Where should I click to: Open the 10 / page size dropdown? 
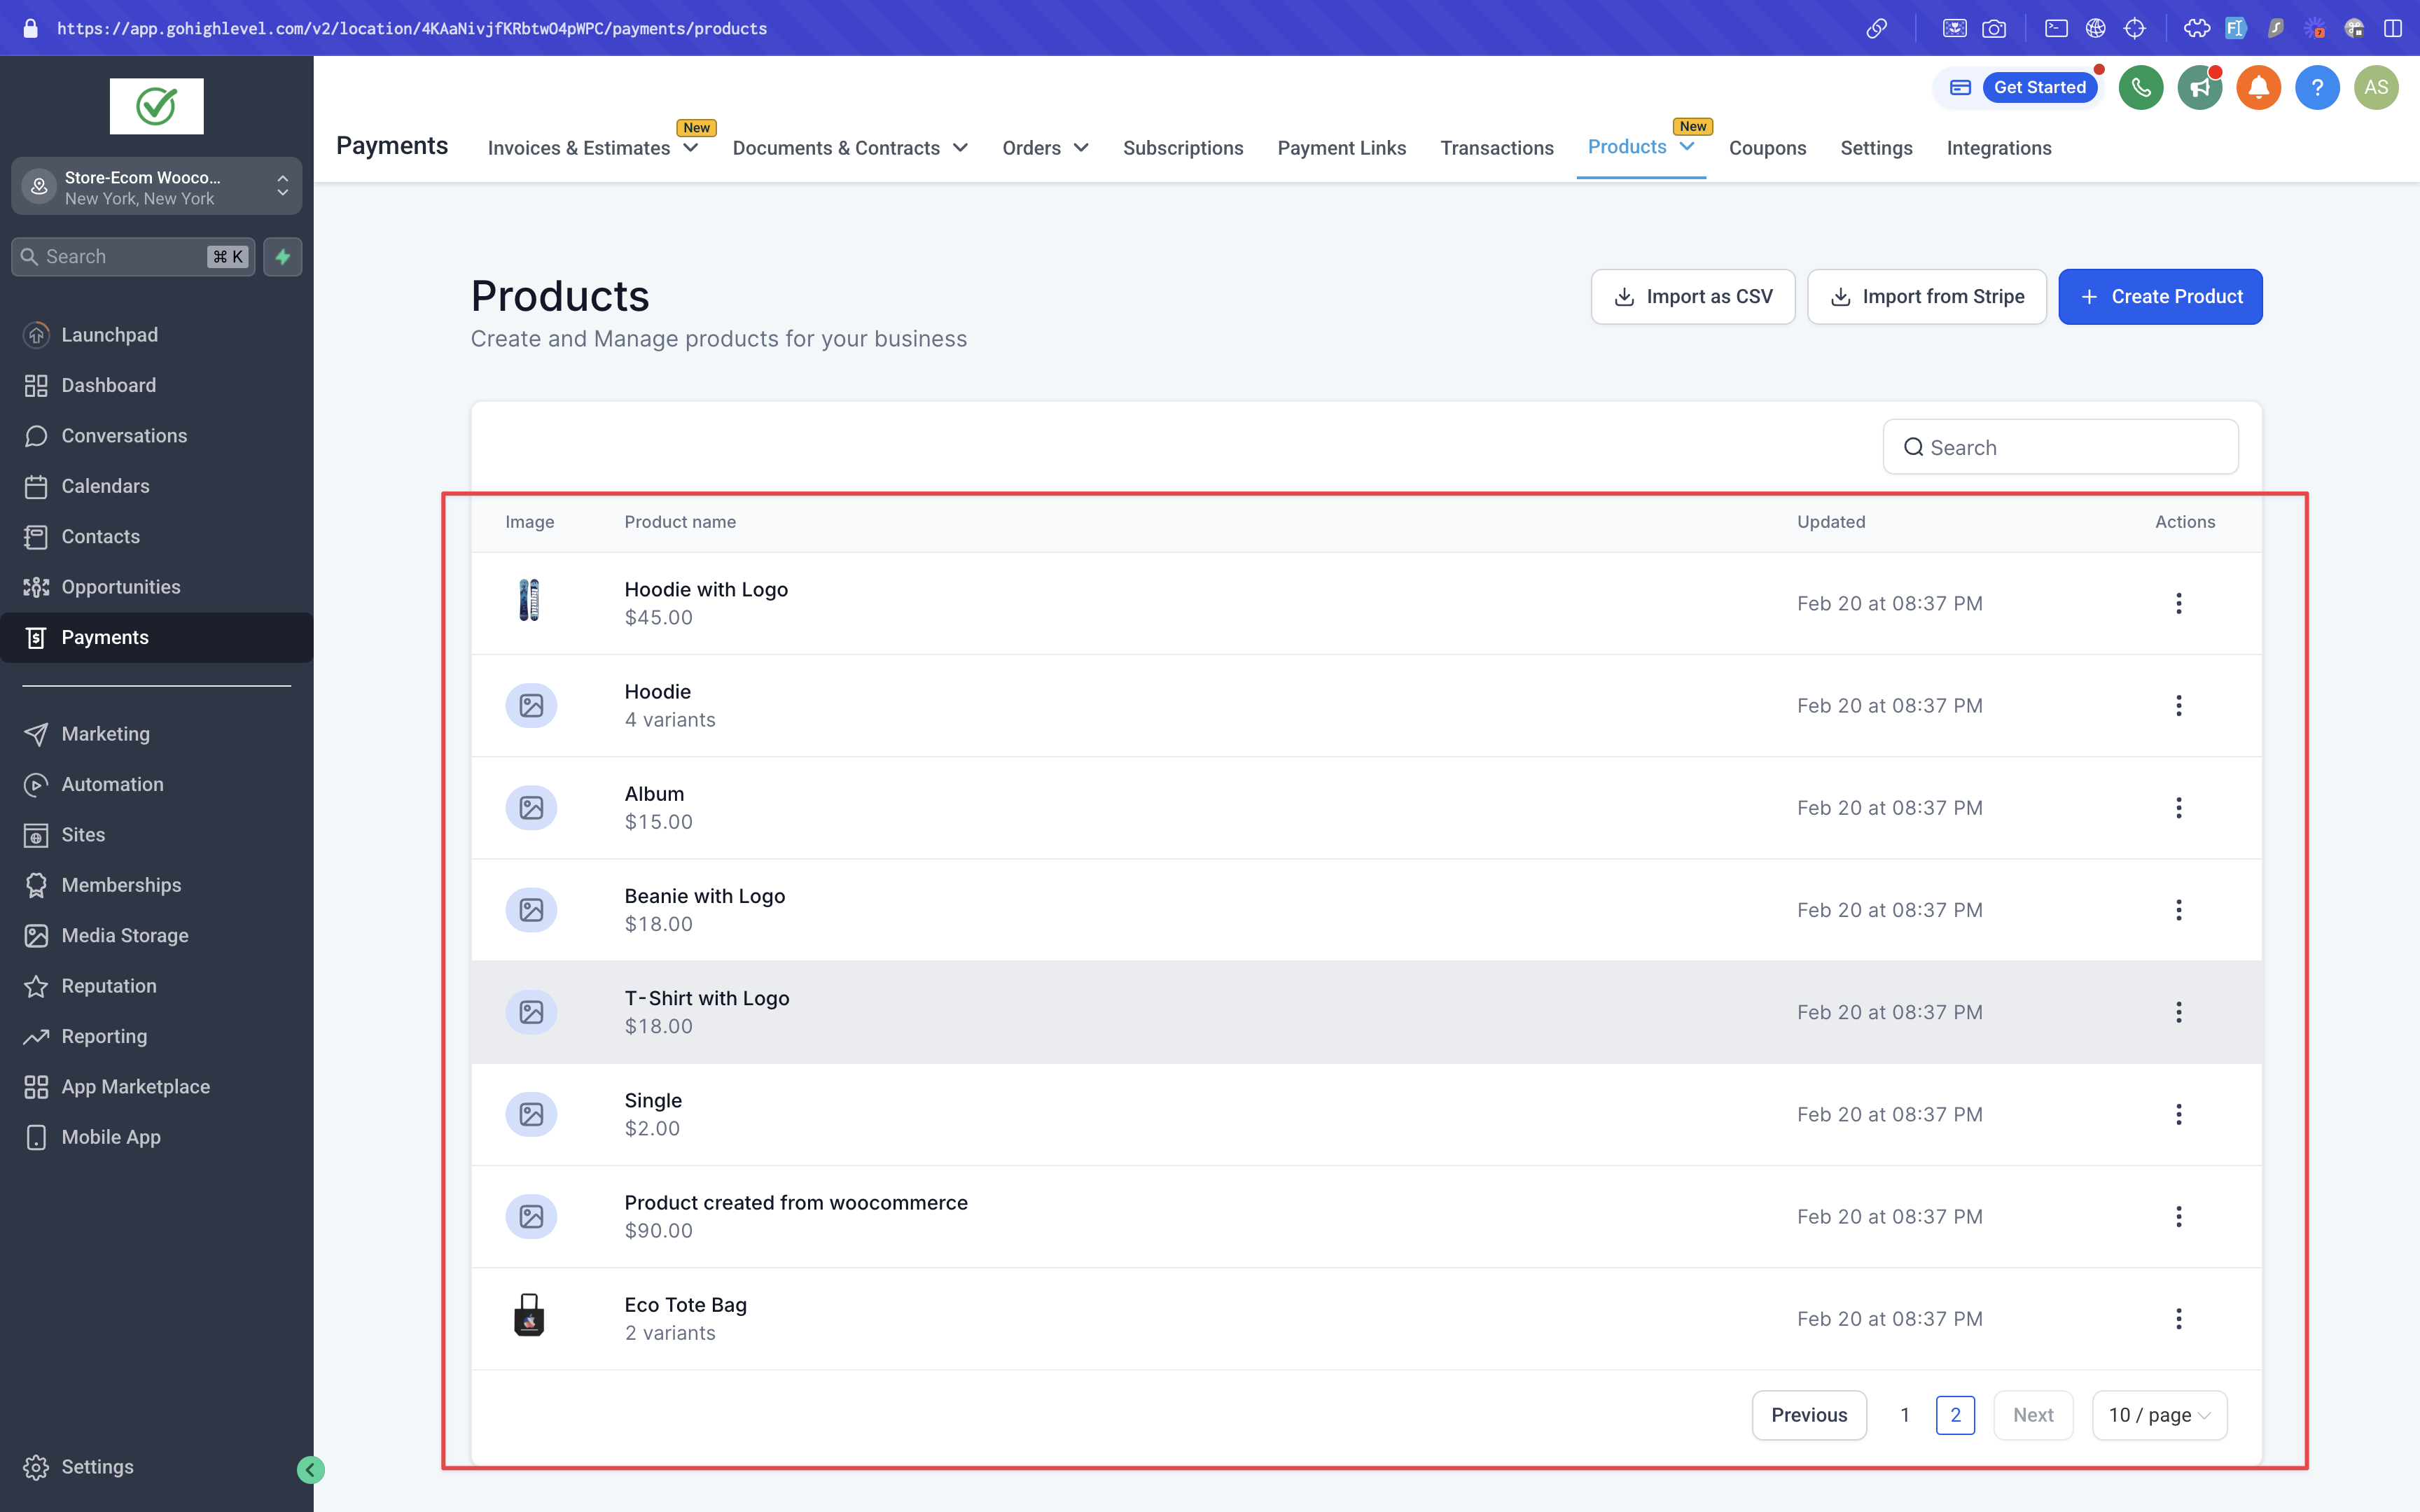click(x=2159, y=1415)
